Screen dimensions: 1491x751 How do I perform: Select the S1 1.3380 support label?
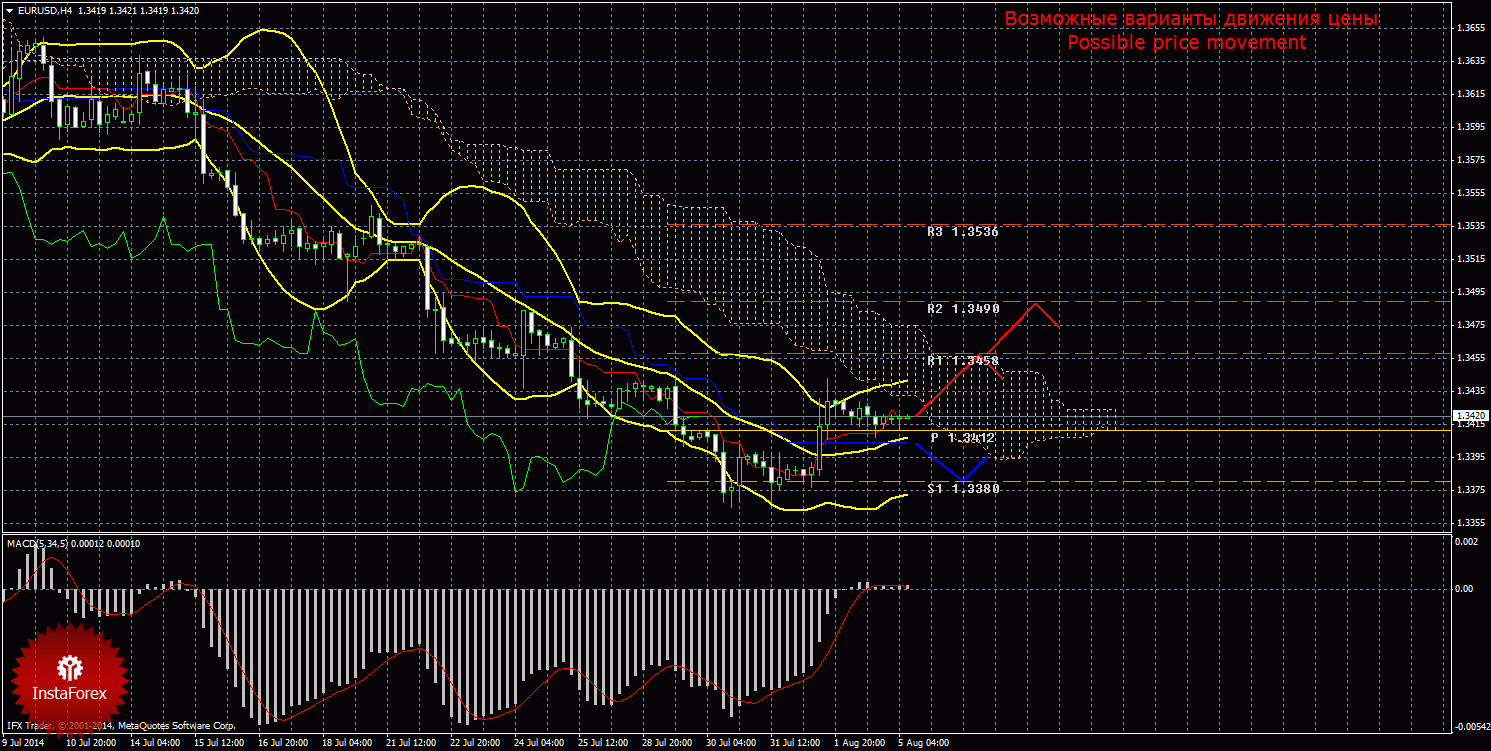pyautogui.click(x=962, y=488)
